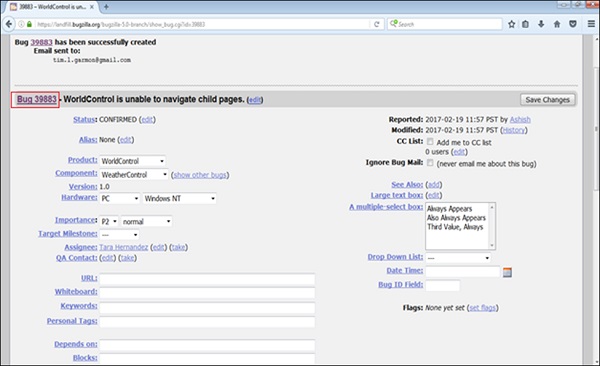Open the calendar picker beside Date Time
The width and height of the screenshot is (600, 366).
507,272
